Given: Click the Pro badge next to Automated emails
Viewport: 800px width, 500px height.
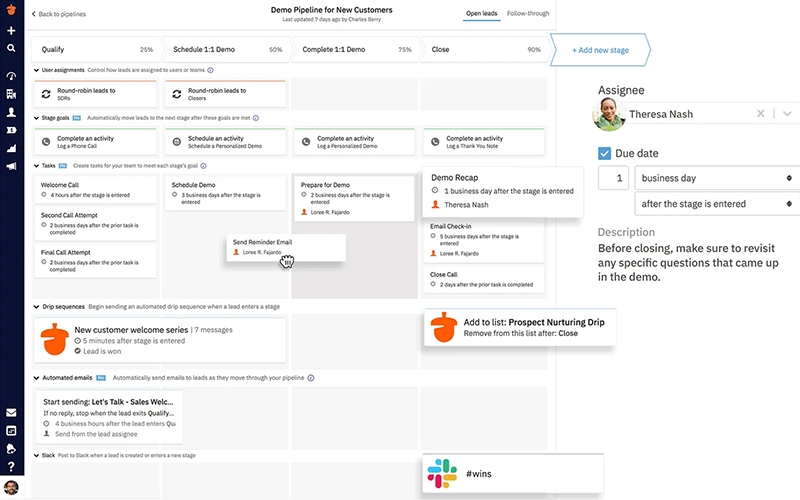Looking at the screenshot, I should click(x=101, y=378).
